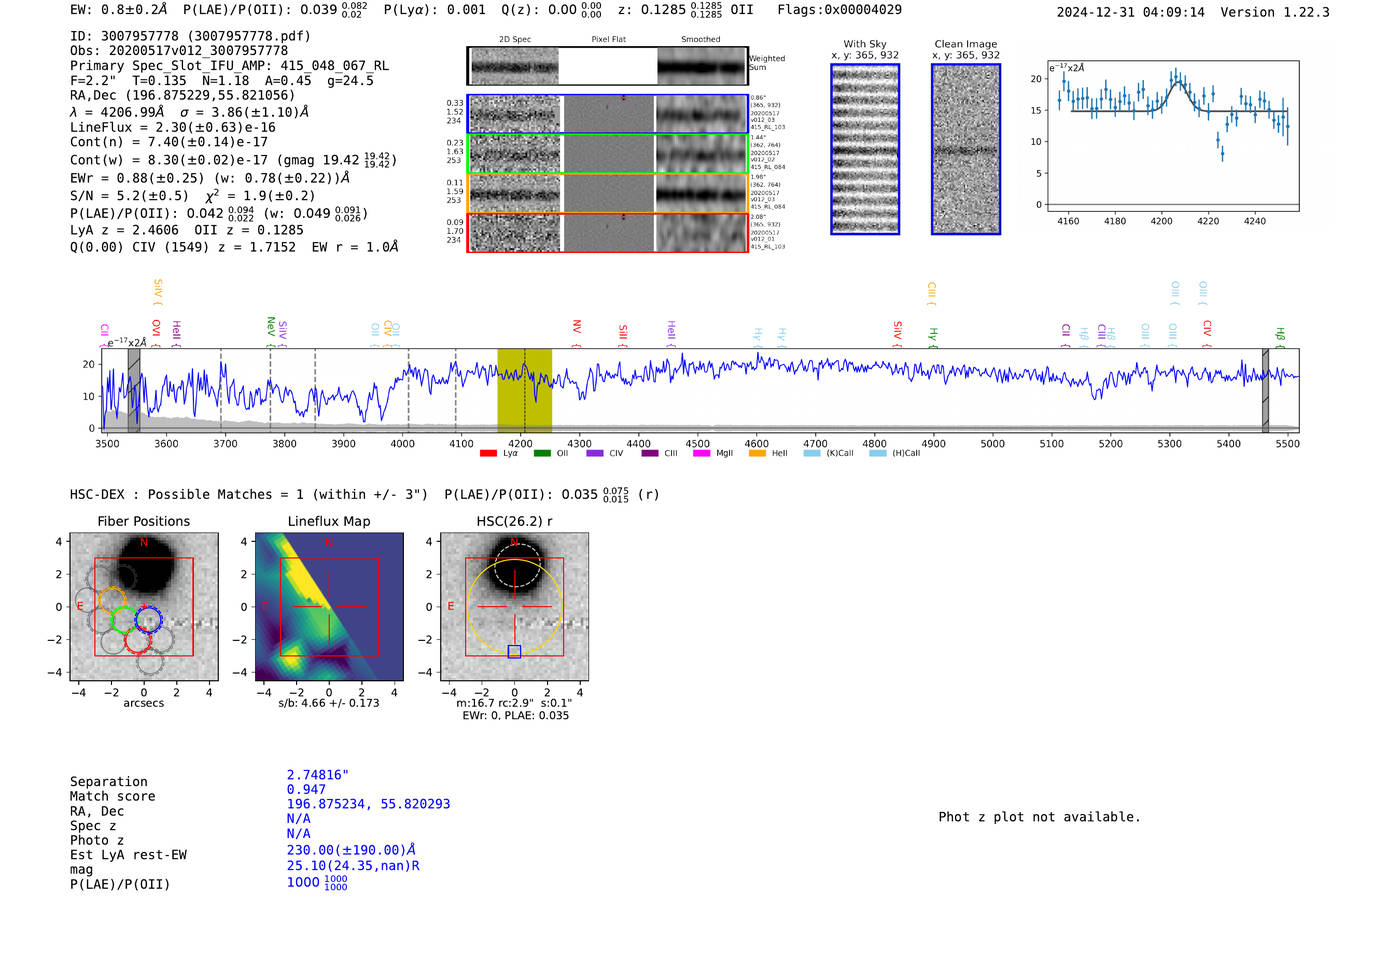Select the smoothed panel in the orange fiber row
Screen dimensions: 1400x953
(x=701, y=193)
